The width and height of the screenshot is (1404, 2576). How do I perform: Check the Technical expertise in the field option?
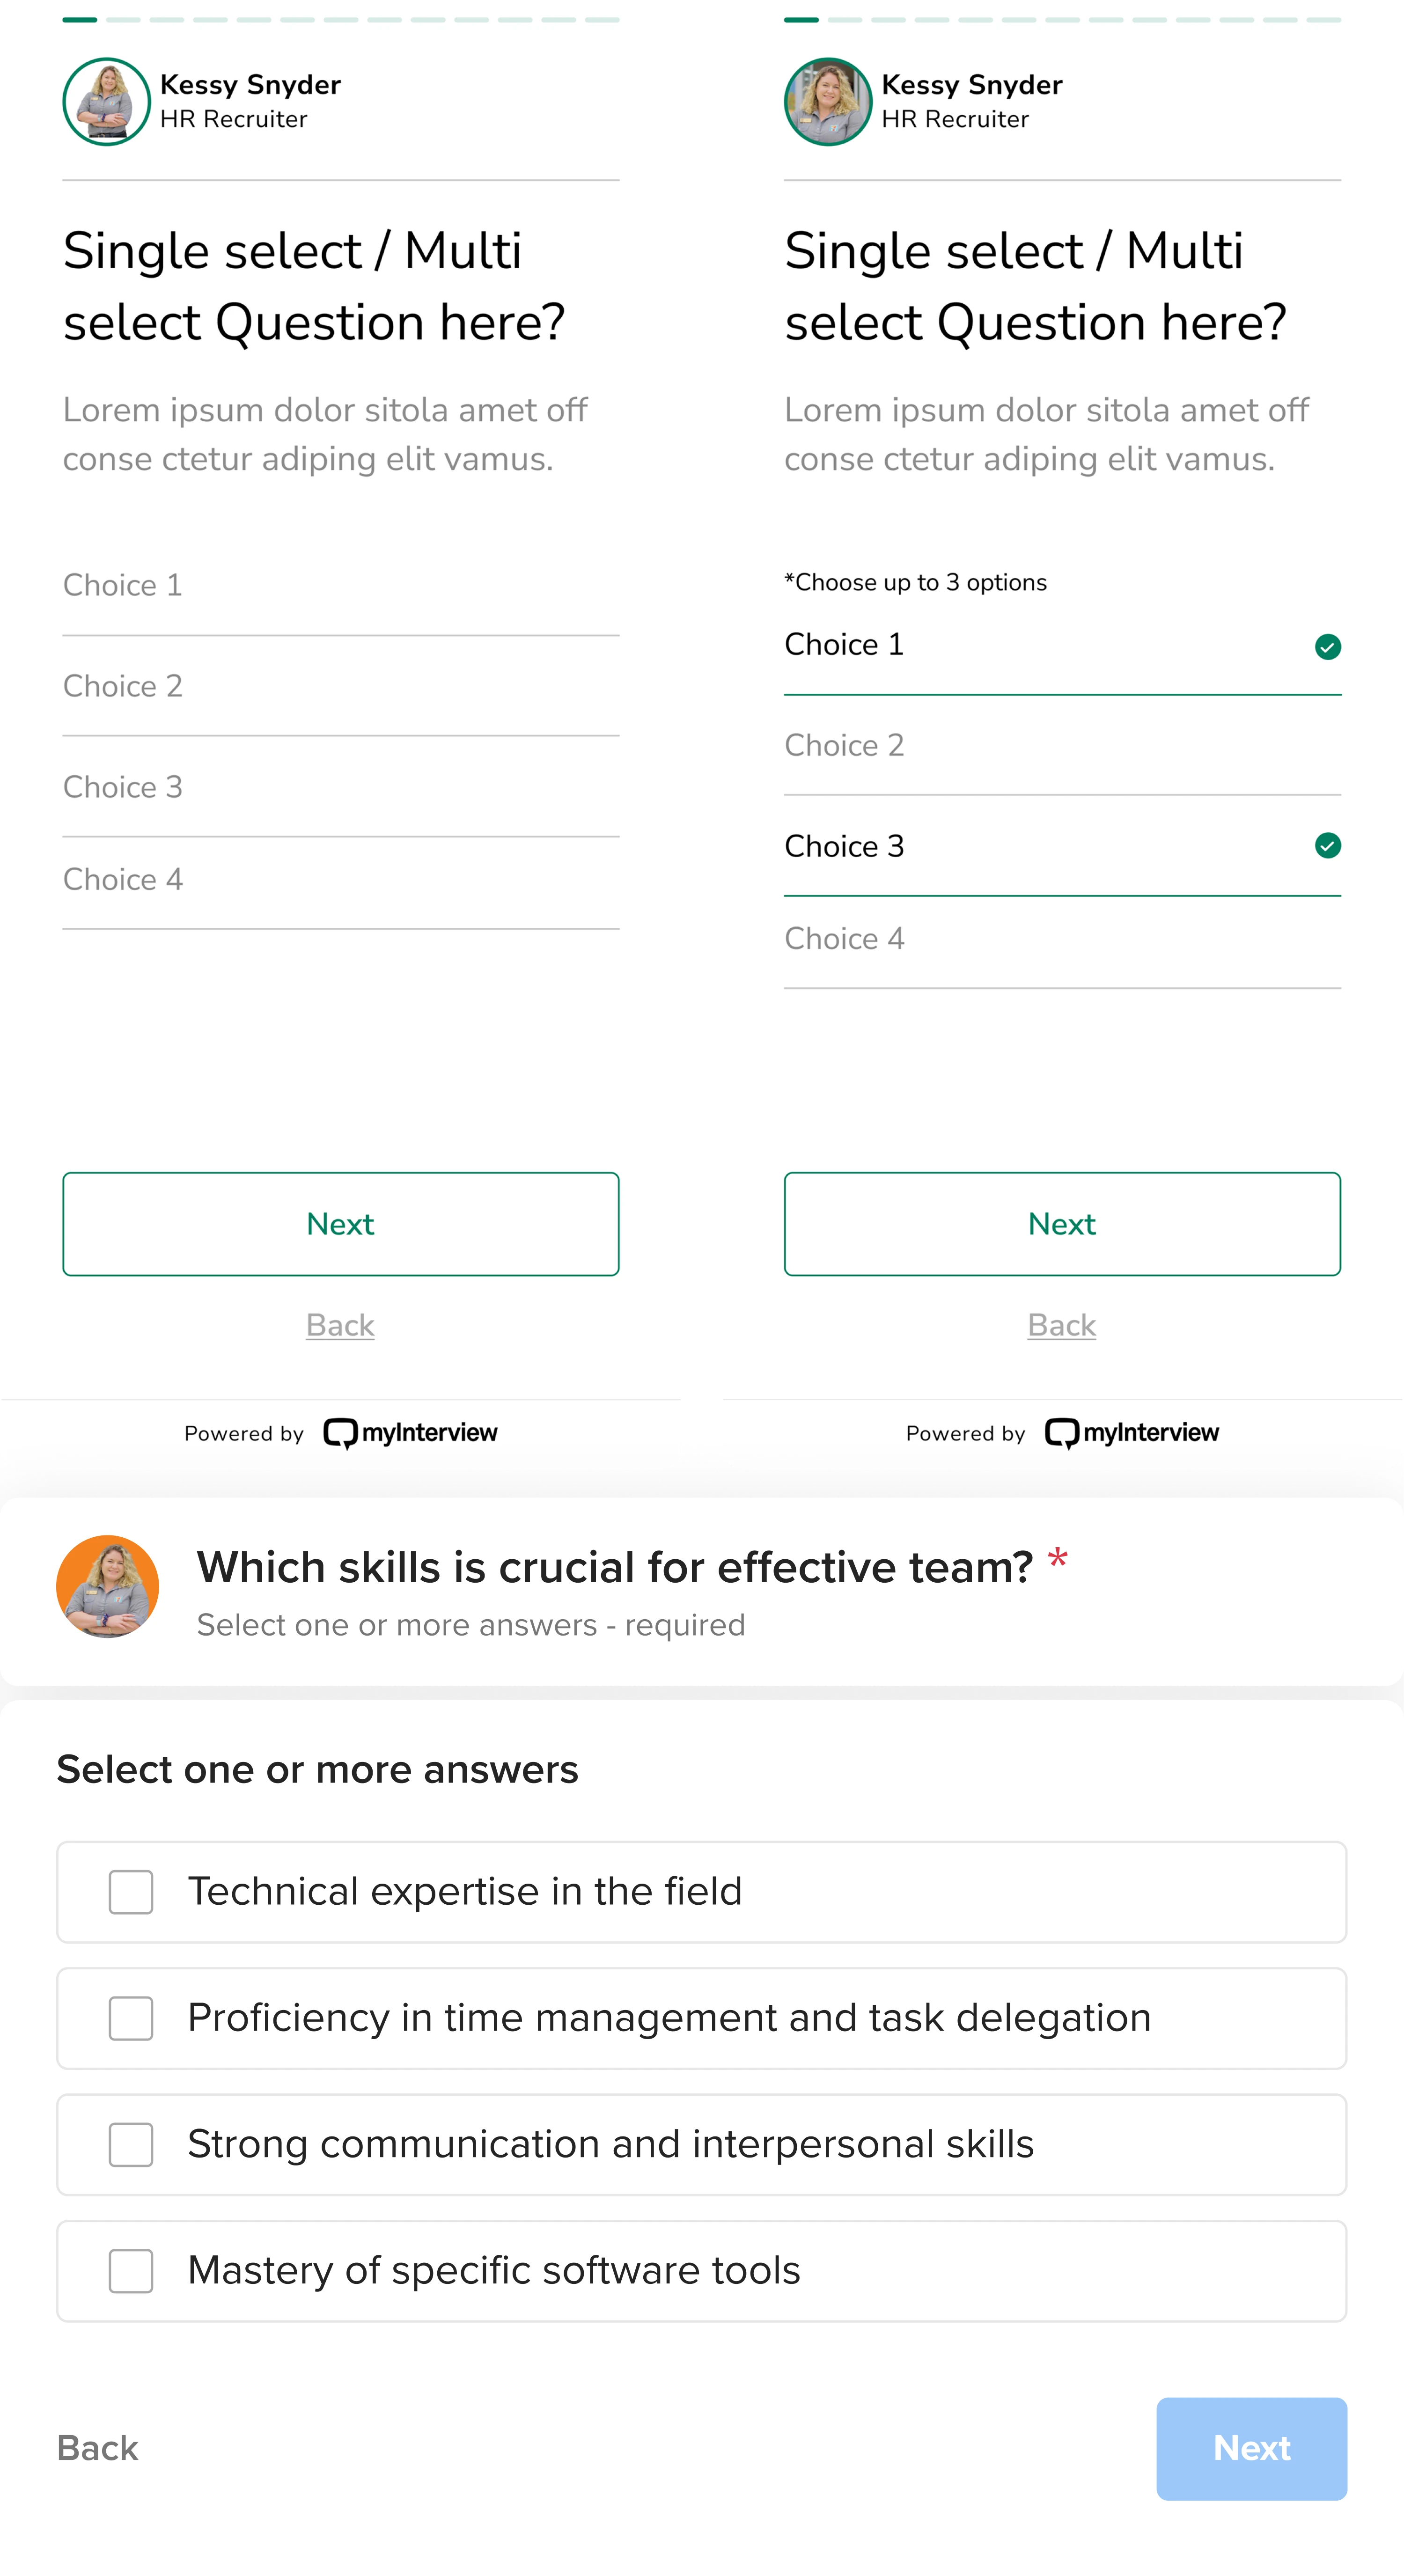pyautogui.click(x=130, y=1892)
